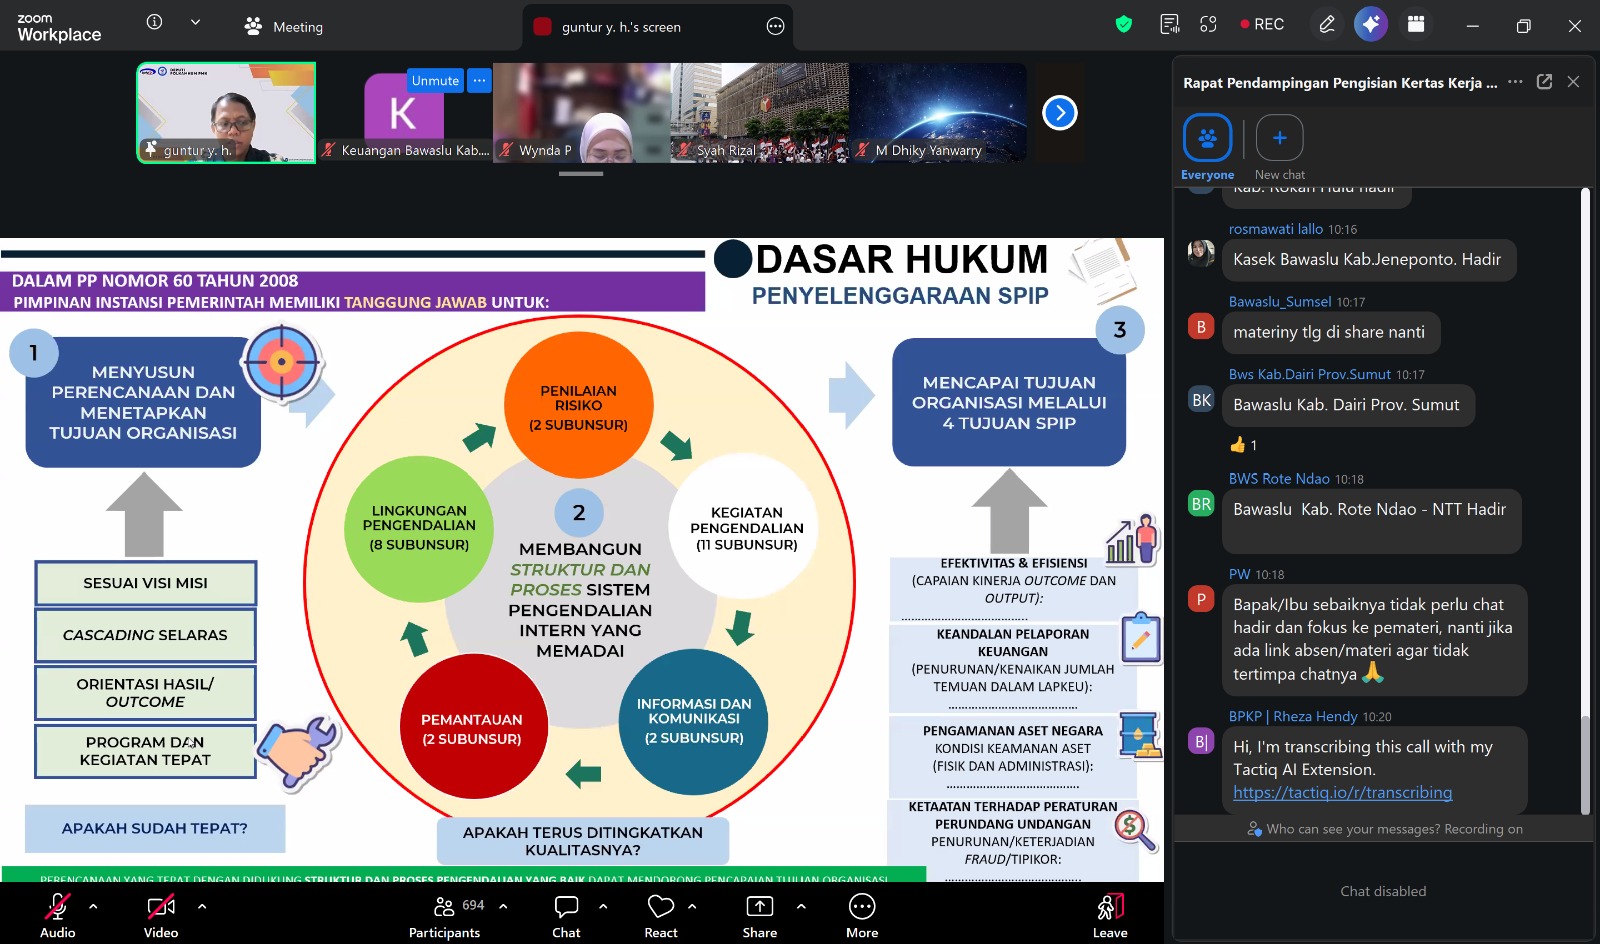
Task: Unmute the Audio microphone
Action: tap(58, 916)
